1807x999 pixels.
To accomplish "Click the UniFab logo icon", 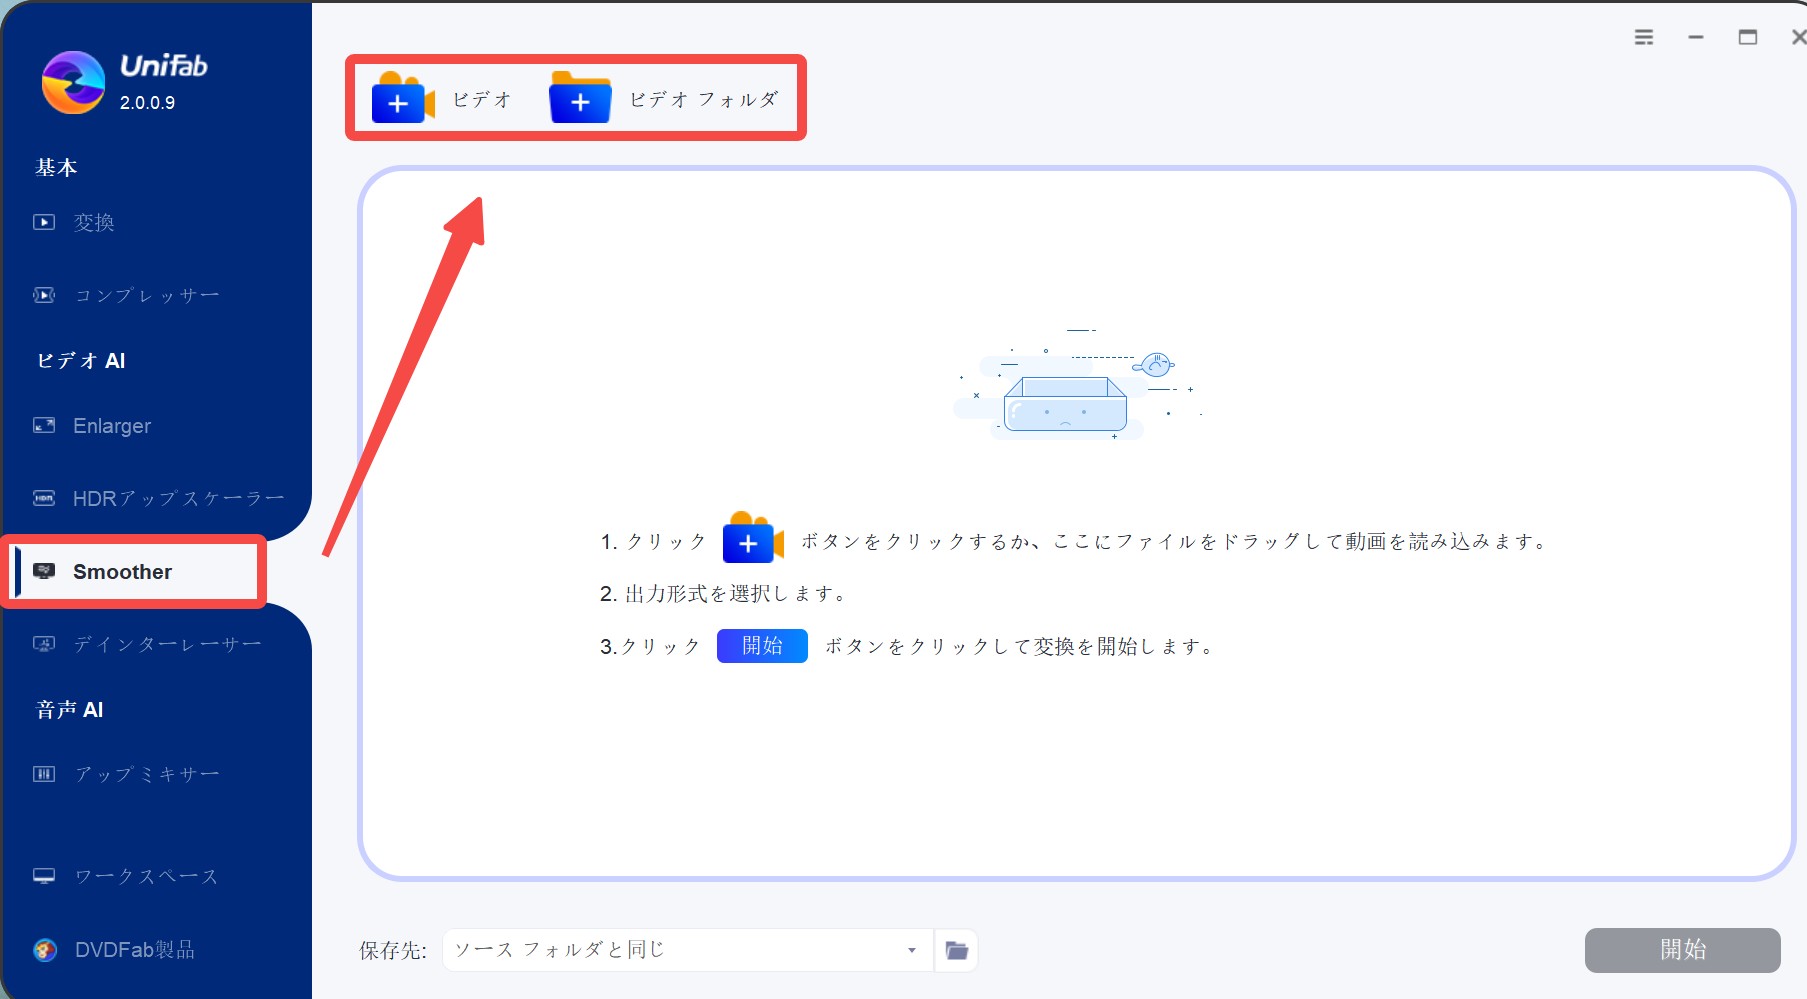I will point(73,82).
